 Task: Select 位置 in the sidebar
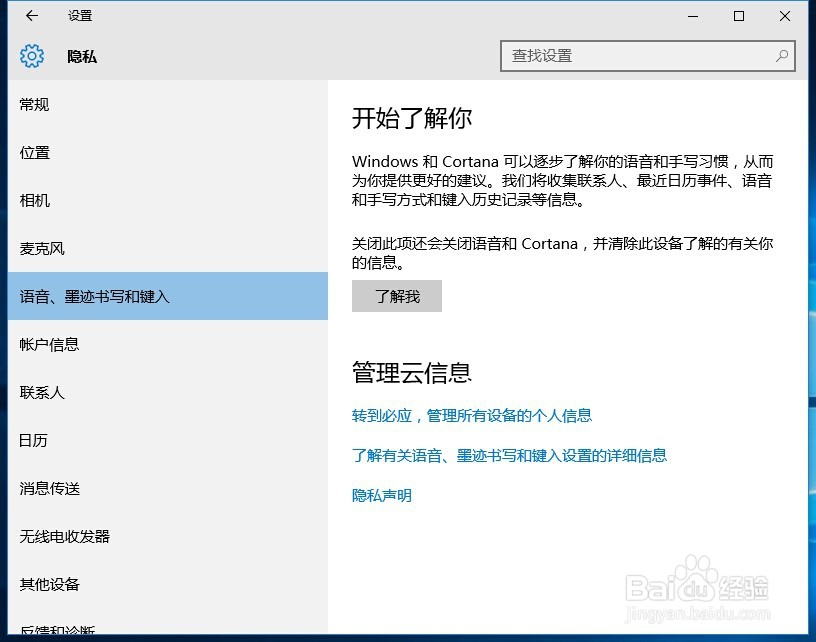tap(168, 152)
